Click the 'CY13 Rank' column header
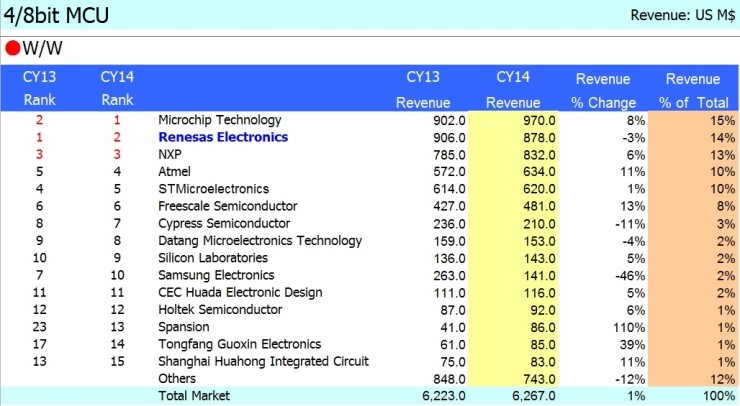Screen dimensions: 740x406 click(x=39, y=88)
